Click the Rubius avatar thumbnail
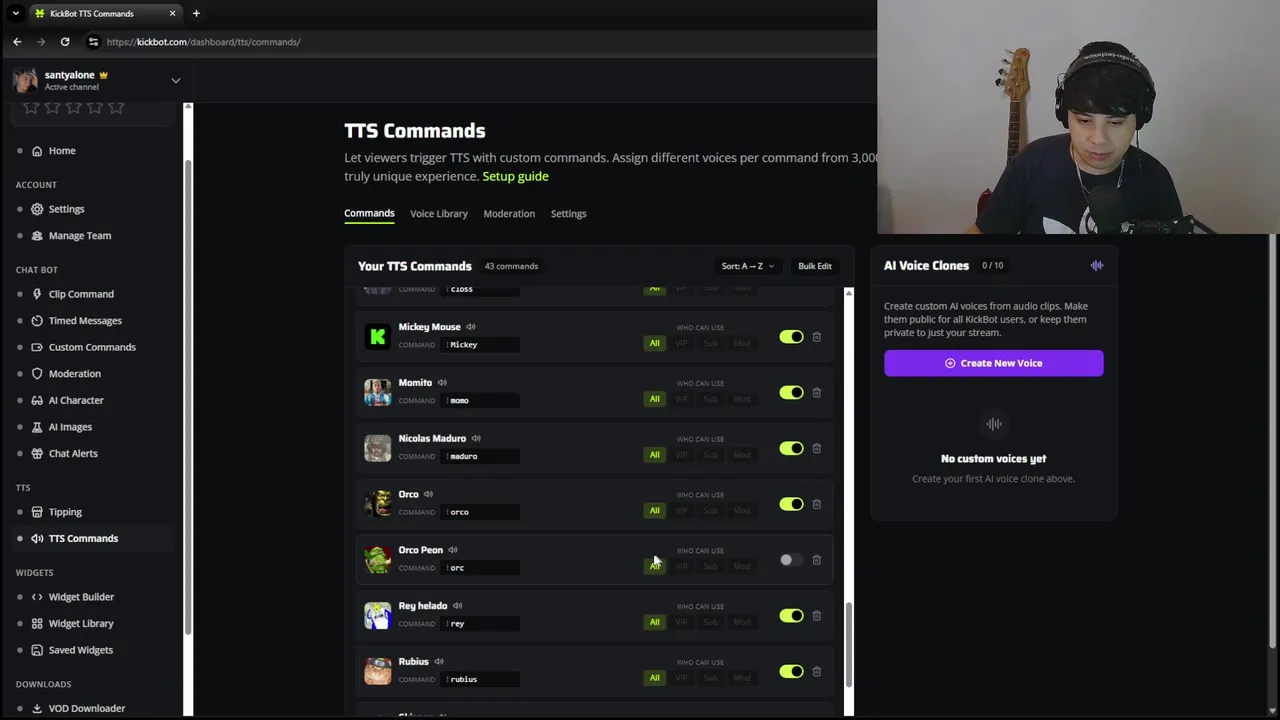 377,671
